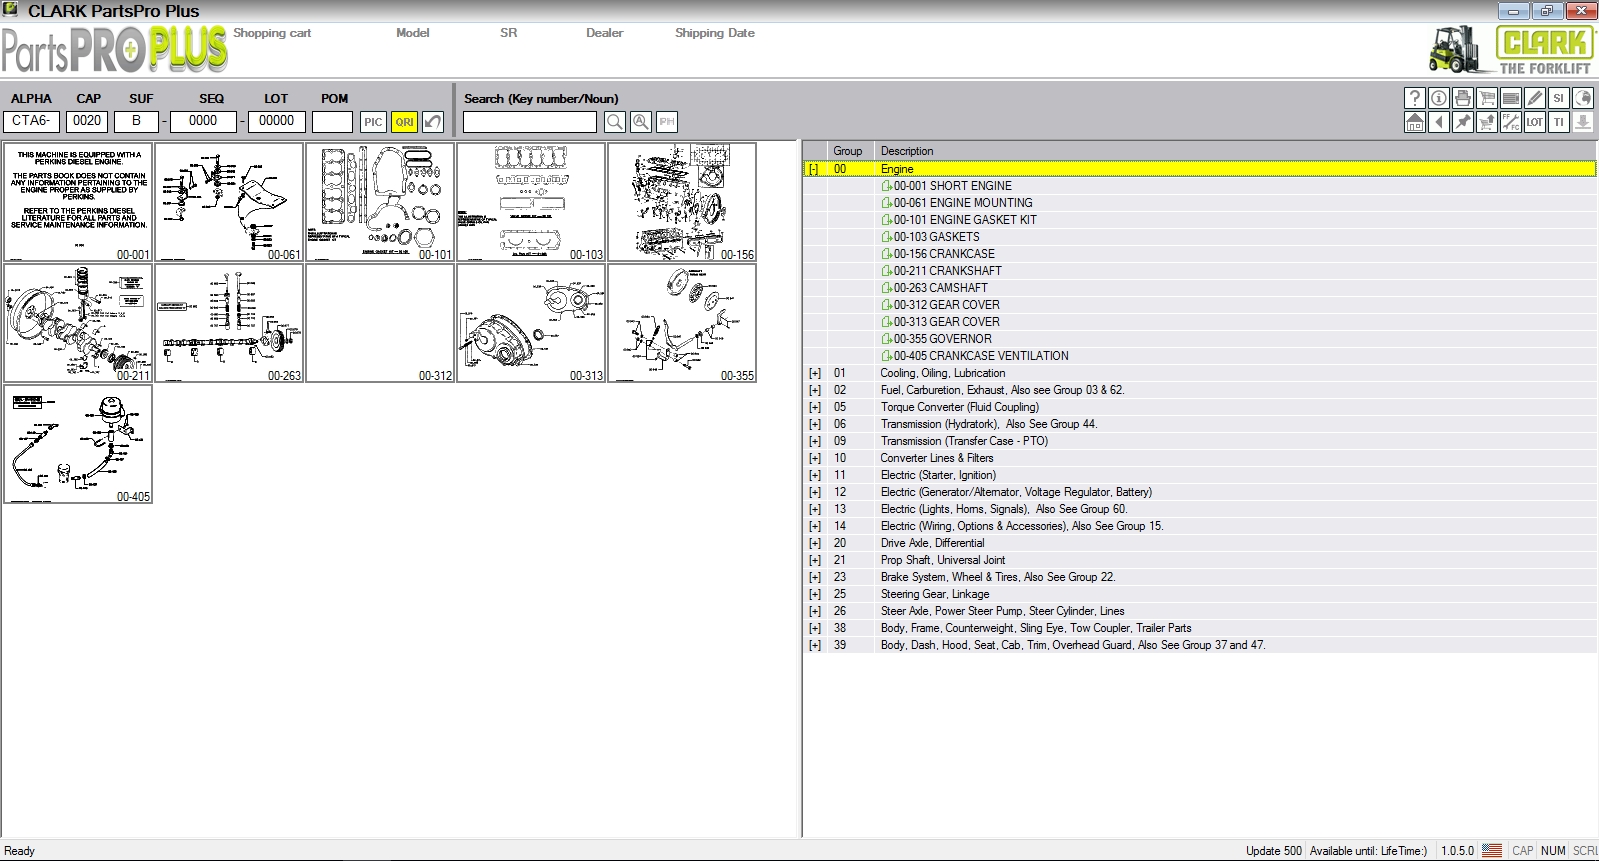Select thumbnail 00-001 Perkins engine notice
The width and height of the screenshot is (1599, 861).
pyautogui.click(x=78, y=202)
